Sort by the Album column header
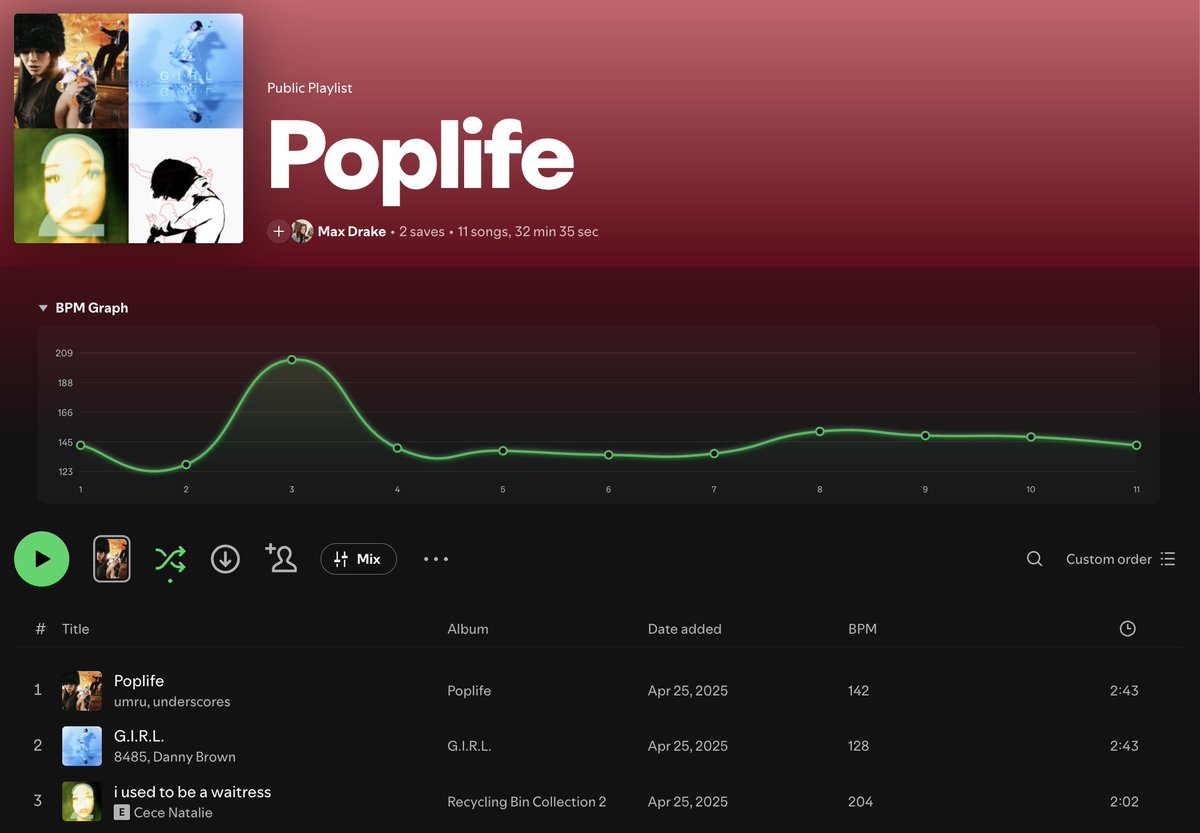 (x=468, y=629)
